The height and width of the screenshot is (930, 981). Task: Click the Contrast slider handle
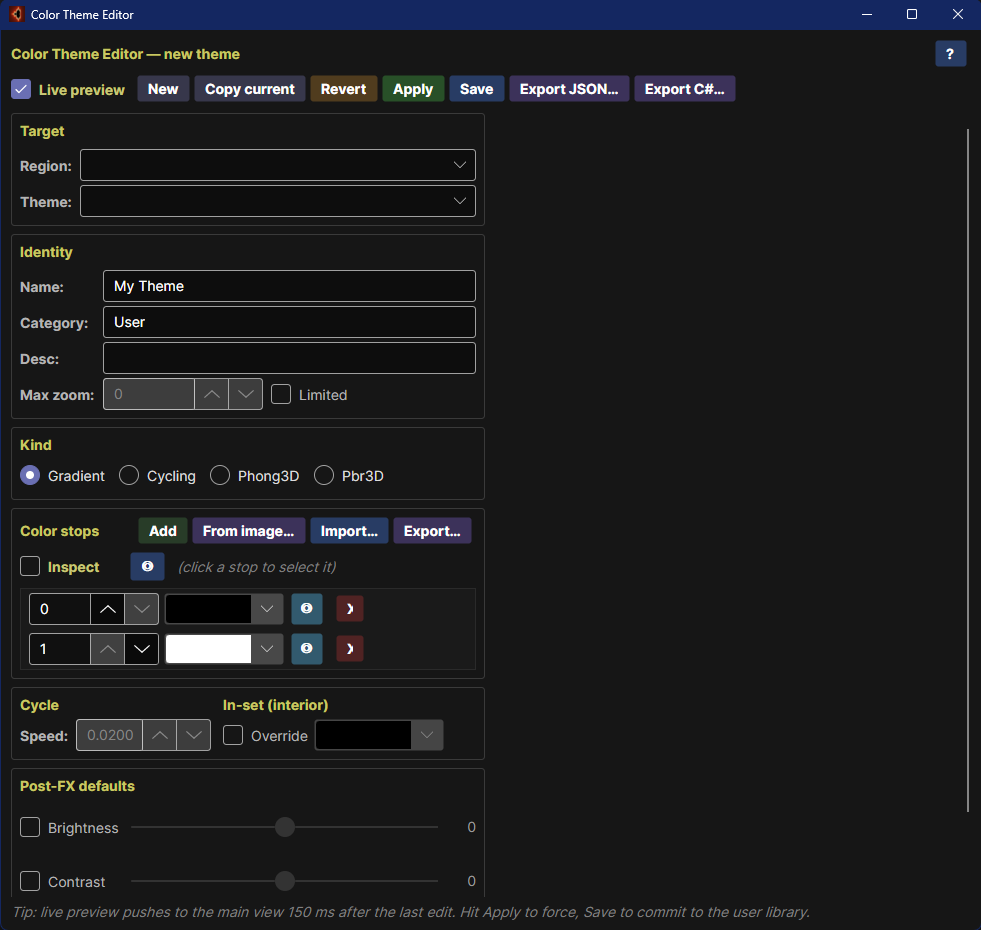(x=285, y=881)
